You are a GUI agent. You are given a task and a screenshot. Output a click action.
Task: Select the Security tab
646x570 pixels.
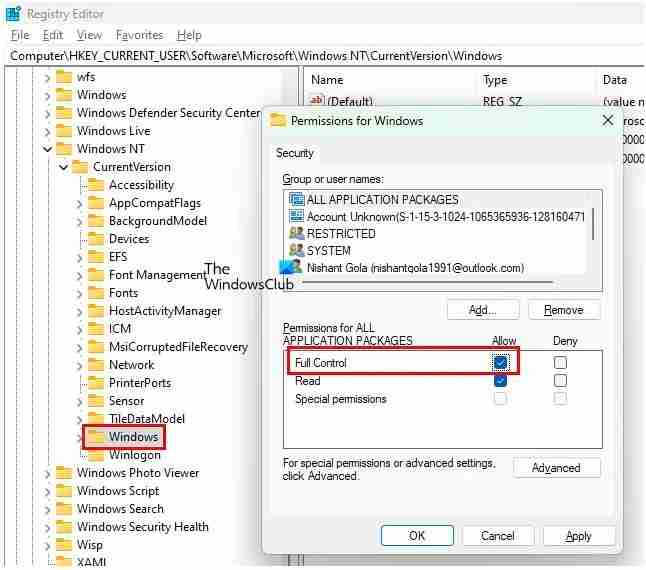click(x=295, y=153)
